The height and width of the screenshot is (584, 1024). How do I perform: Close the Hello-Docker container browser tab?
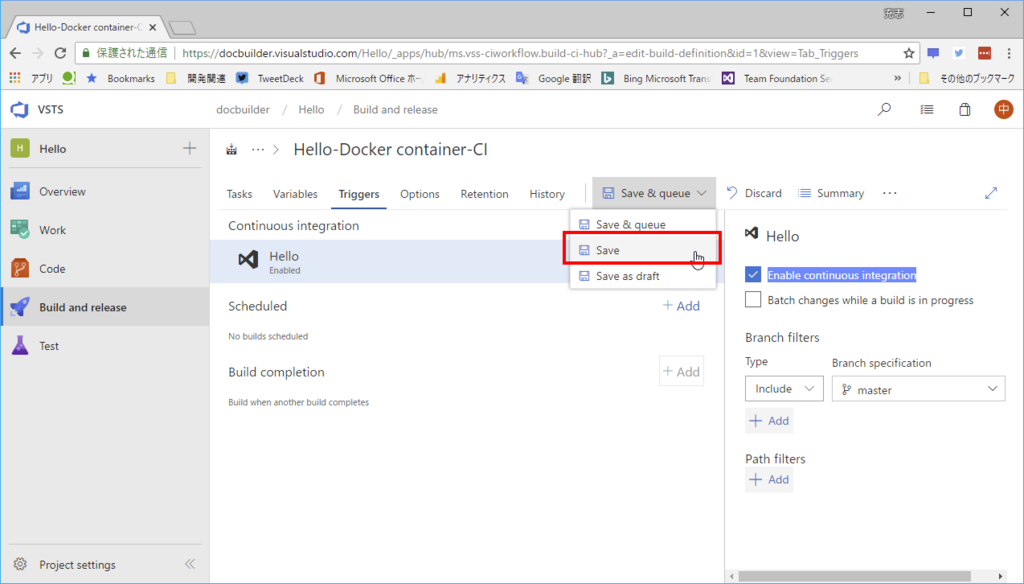tap(152, 27)
